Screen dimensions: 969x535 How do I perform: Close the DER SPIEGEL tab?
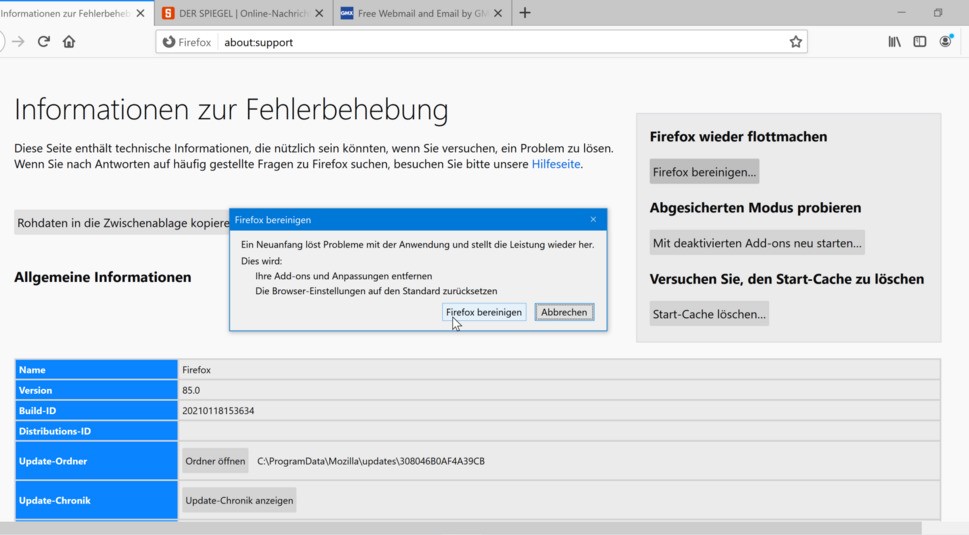coord(319,13)
